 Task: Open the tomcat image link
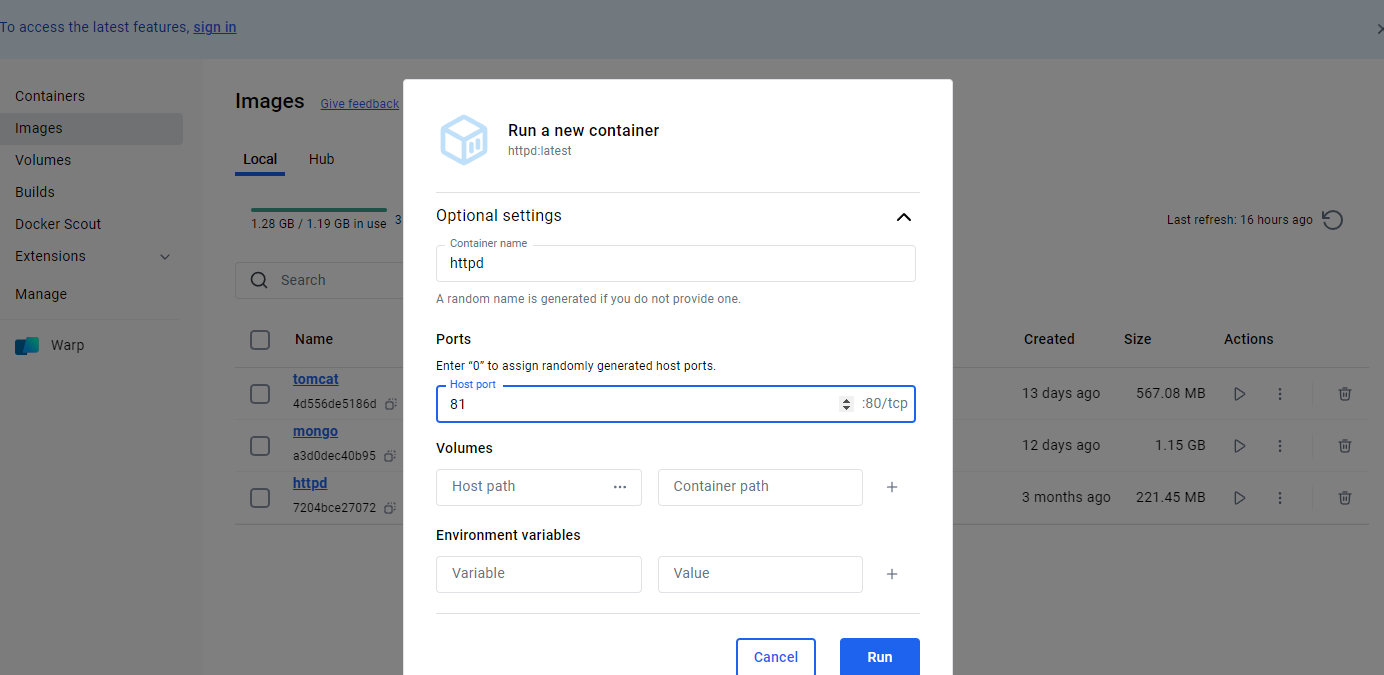tap(316, 379)
